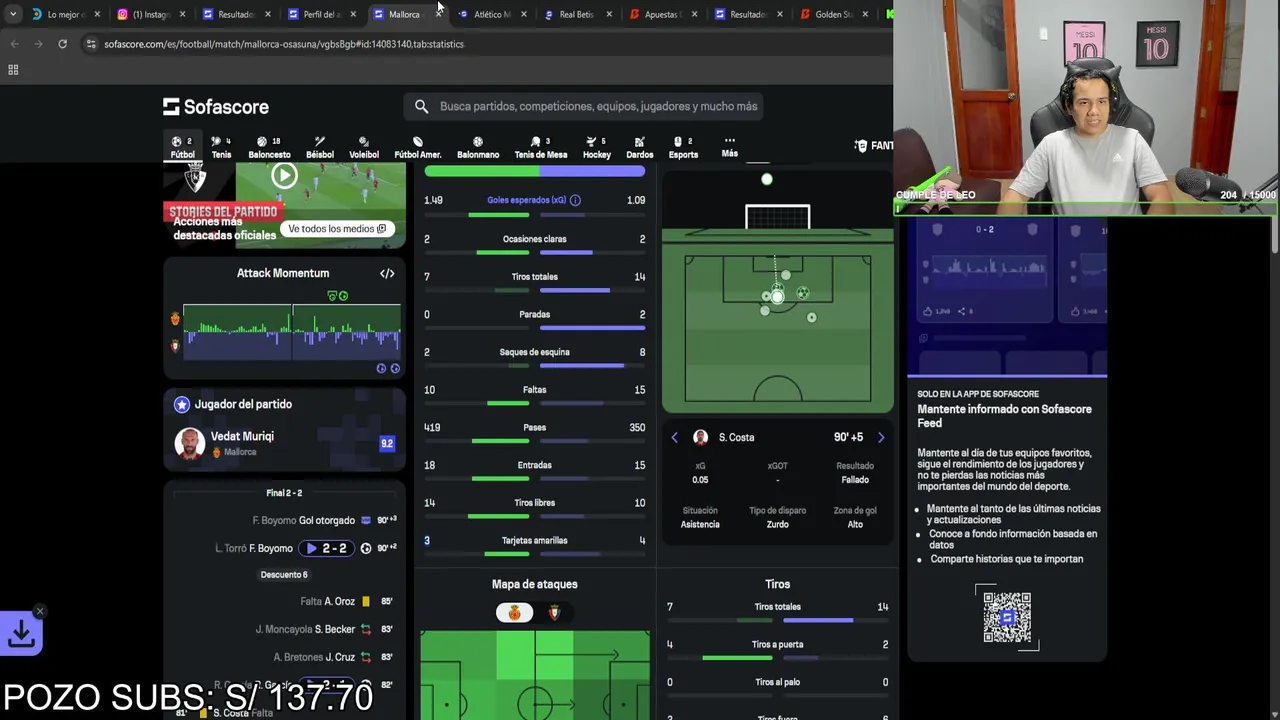This screenshot has height=720, width=1280.
Task: Click the Fantasy link in header
Action: 873,146
